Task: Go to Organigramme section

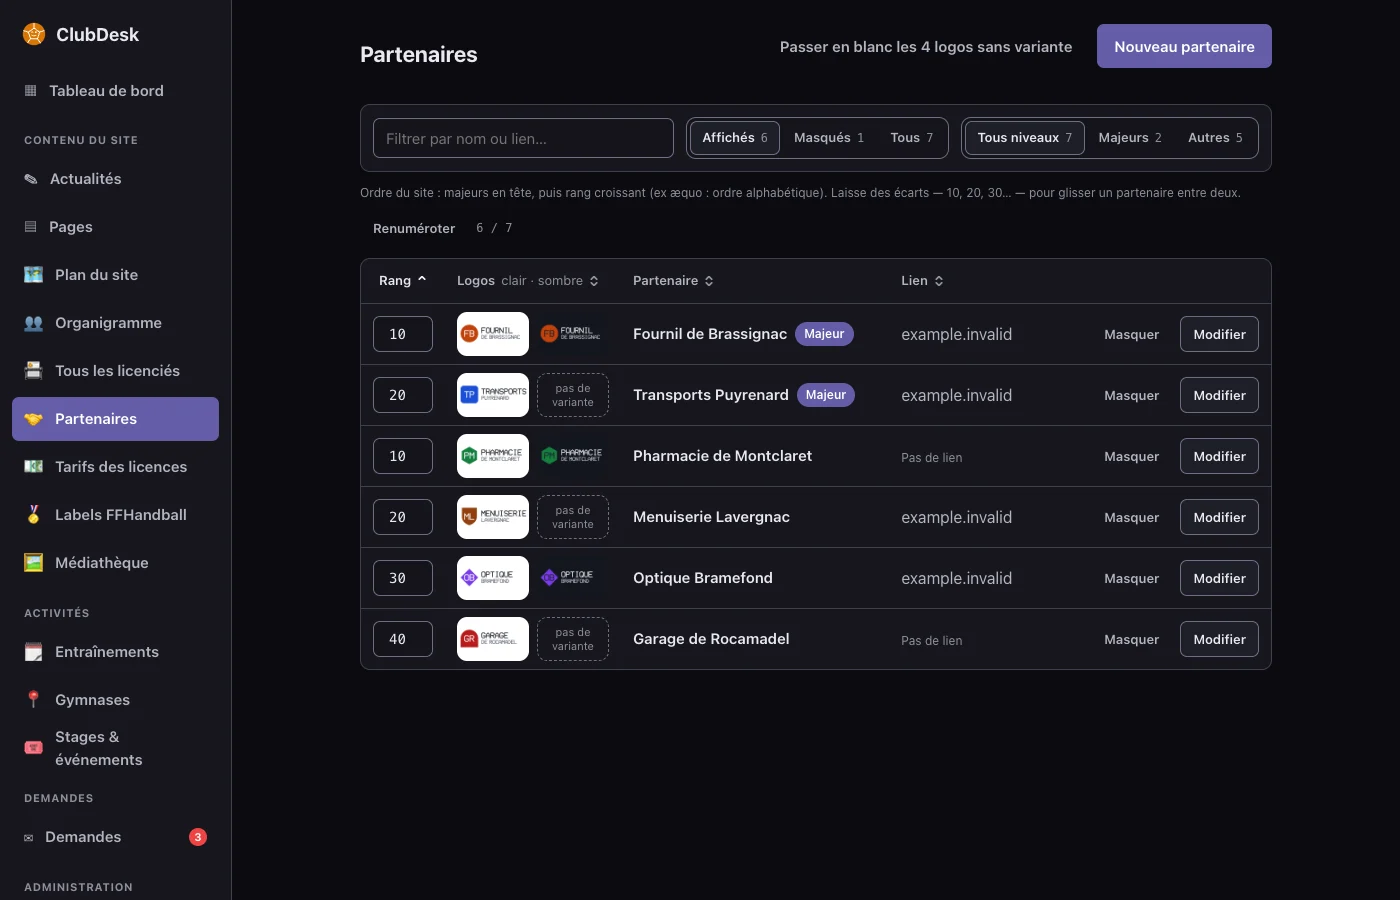Action: point(115,323)
